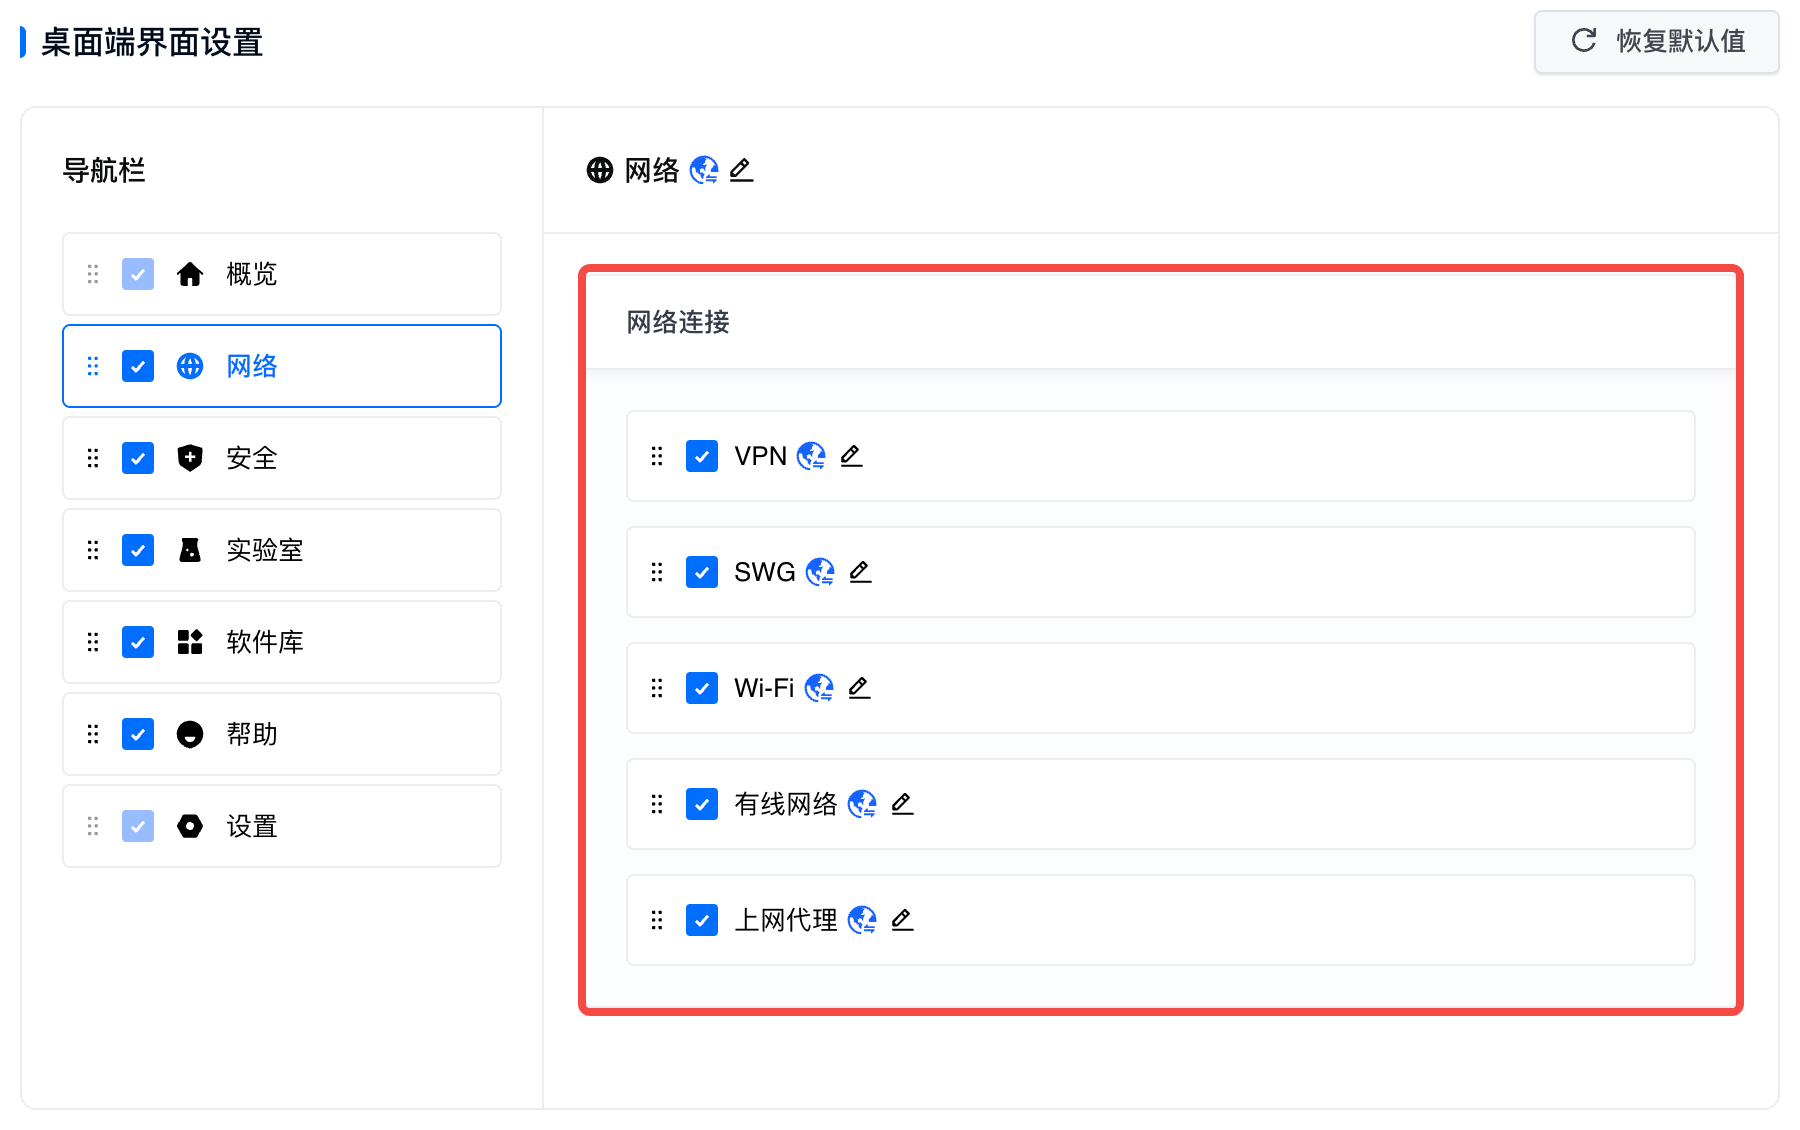The height and width of the screenshot is (1130, 1800).
Task: Click the edit pencil next to VPN
Action: pos(851,456)
